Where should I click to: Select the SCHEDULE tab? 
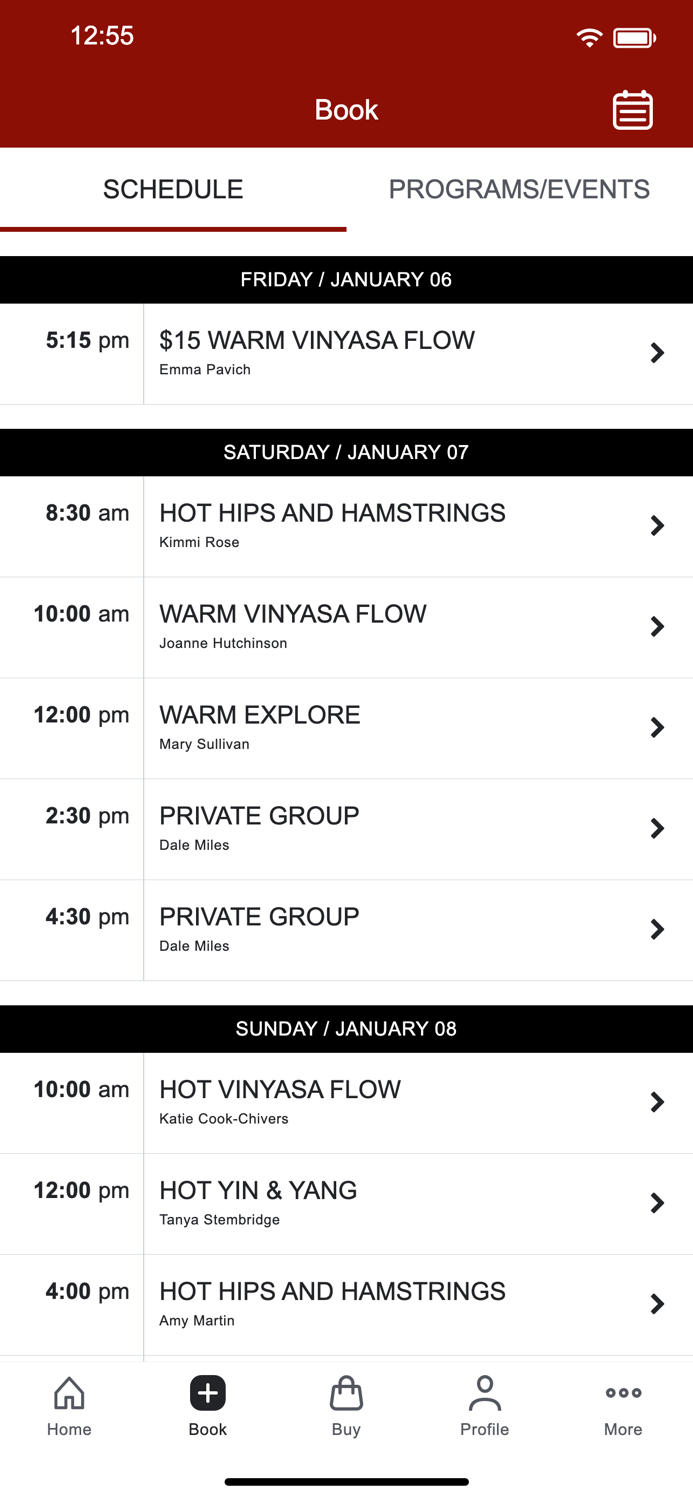pos(172,189)
